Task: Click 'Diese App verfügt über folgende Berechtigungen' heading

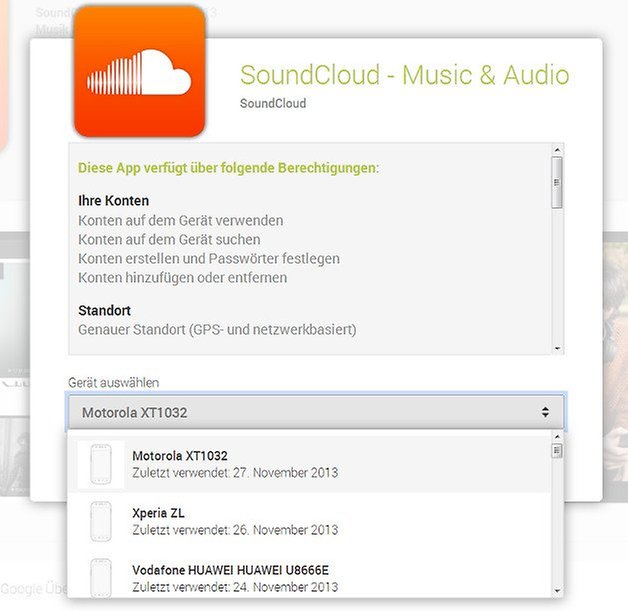Action: point(228,168)
